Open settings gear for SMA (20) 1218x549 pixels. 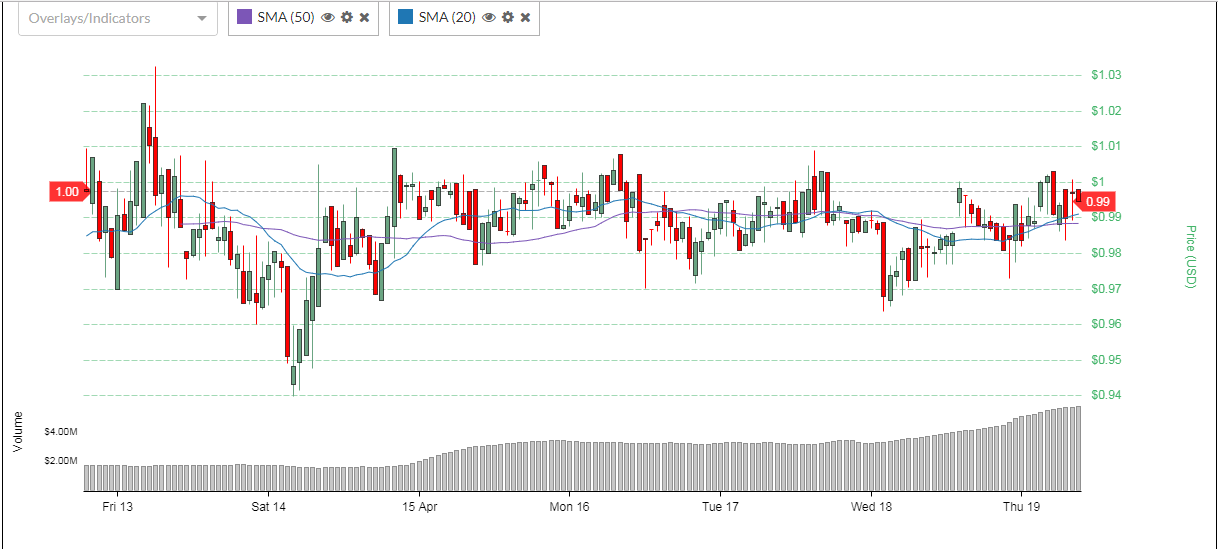pyautogui.click(x=508, y=18)
